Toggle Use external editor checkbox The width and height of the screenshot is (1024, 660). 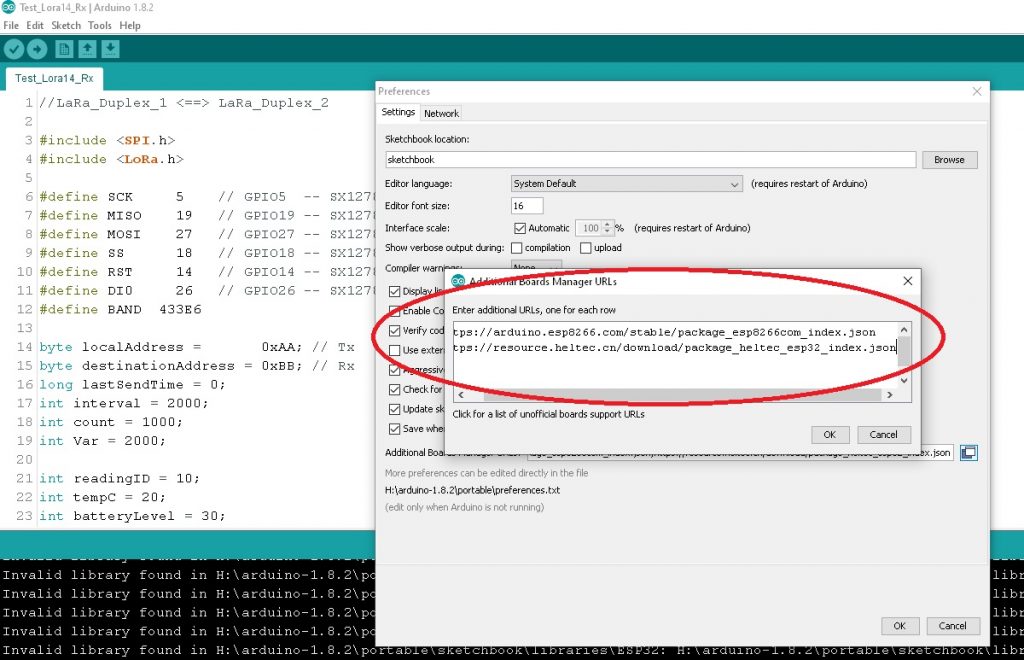394,350
